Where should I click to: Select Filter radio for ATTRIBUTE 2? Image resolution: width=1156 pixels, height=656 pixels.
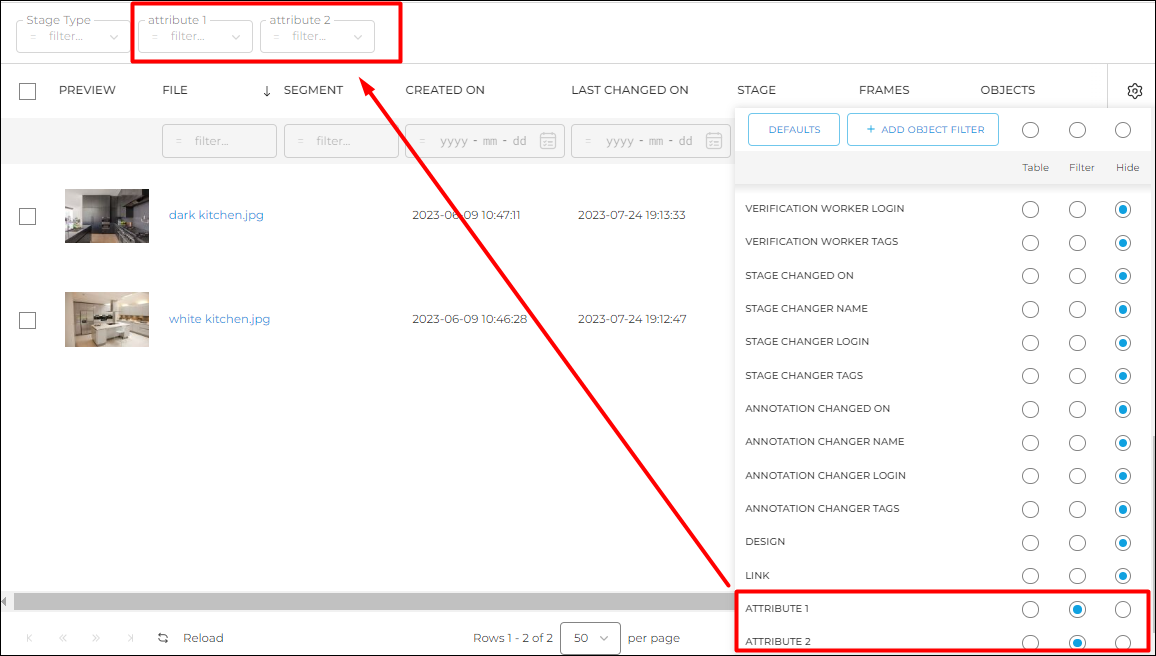click(x=1077, y=642)
